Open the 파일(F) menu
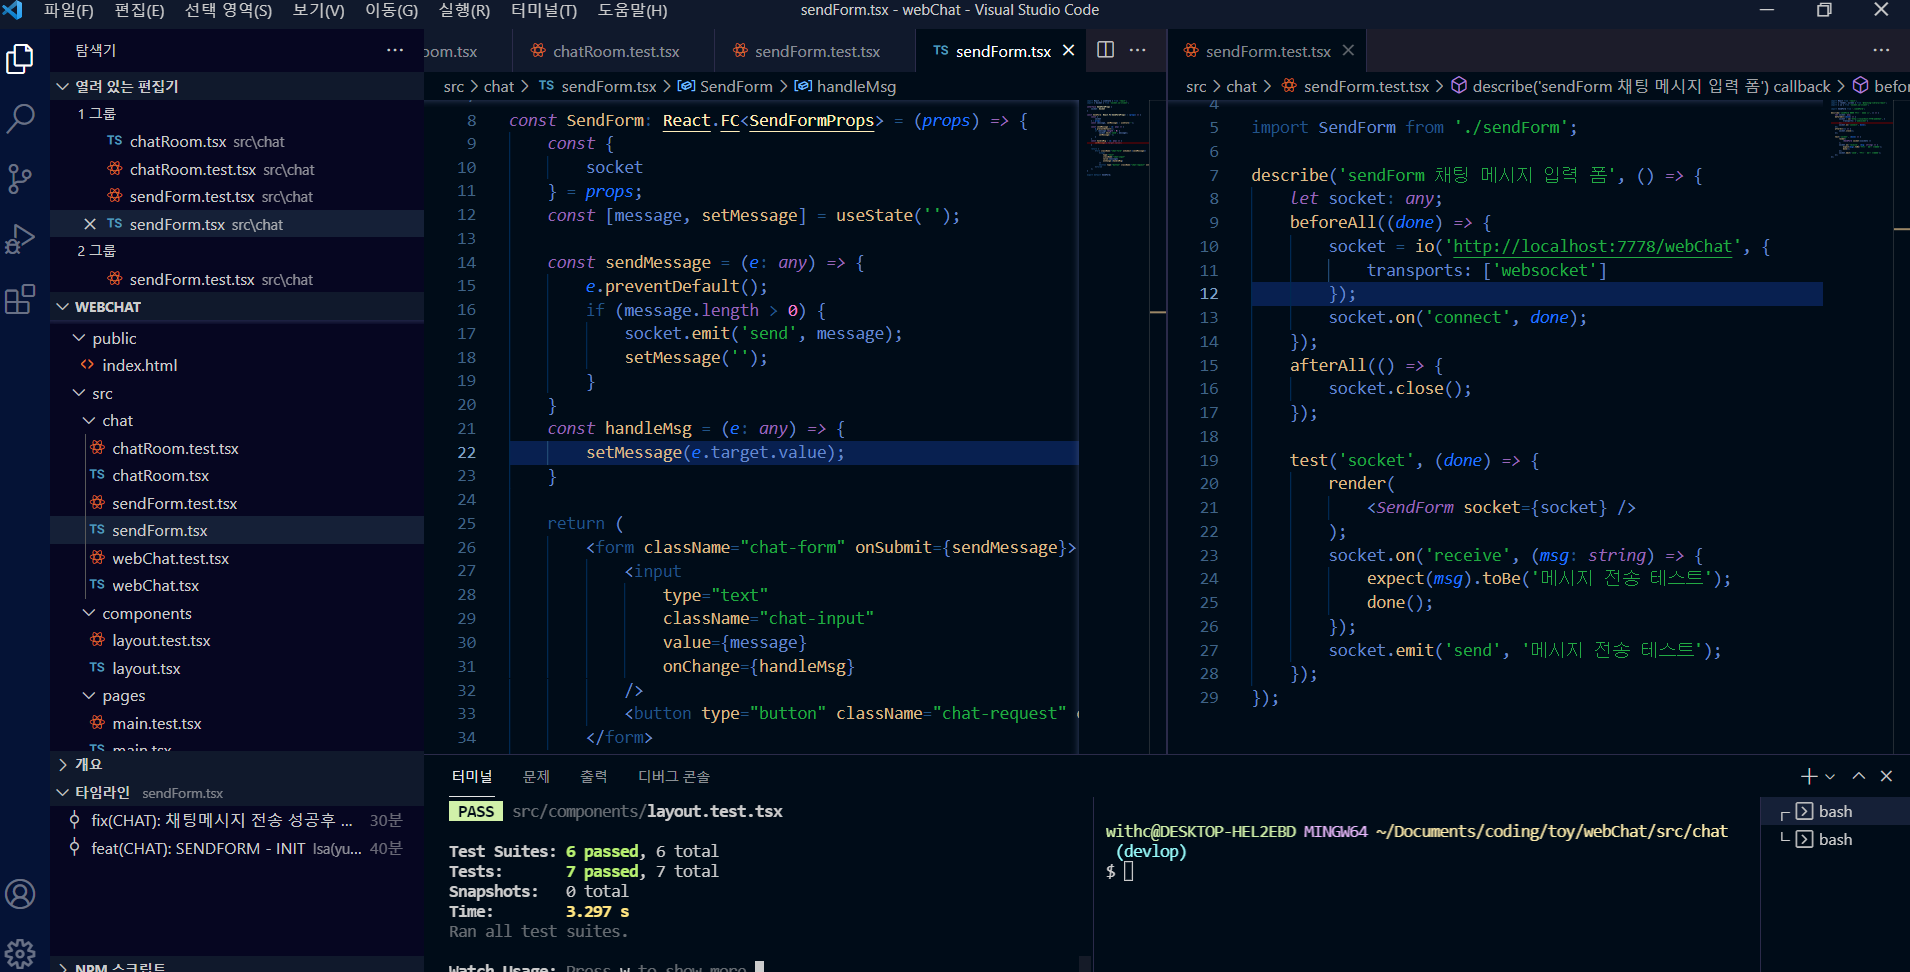The width and height of the screenshot is (1910, 972). [x=68, y=10]
